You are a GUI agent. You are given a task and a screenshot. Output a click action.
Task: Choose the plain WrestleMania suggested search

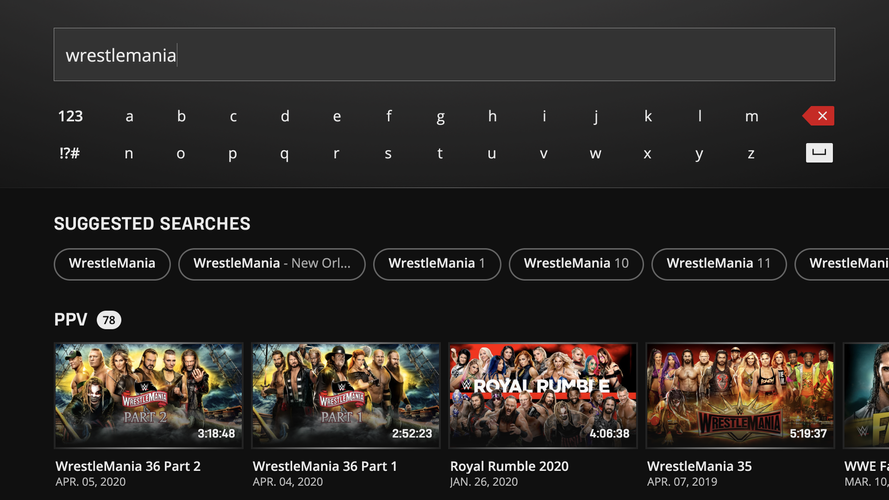coord(112,264)
